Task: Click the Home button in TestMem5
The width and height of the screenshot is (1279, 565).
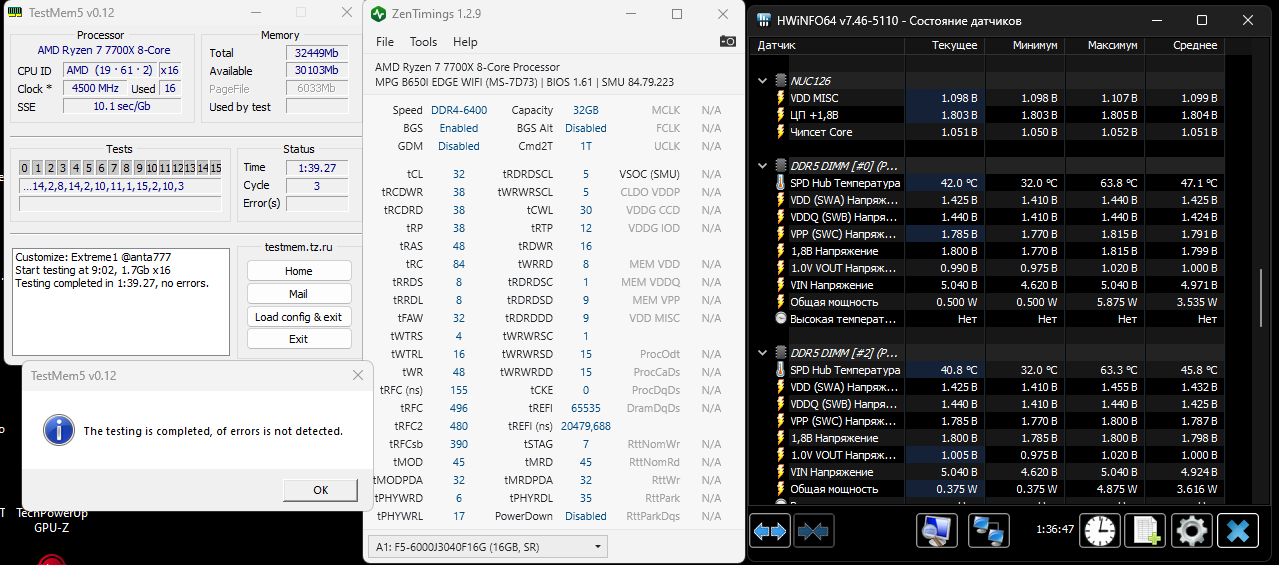Action: [299, 271]
